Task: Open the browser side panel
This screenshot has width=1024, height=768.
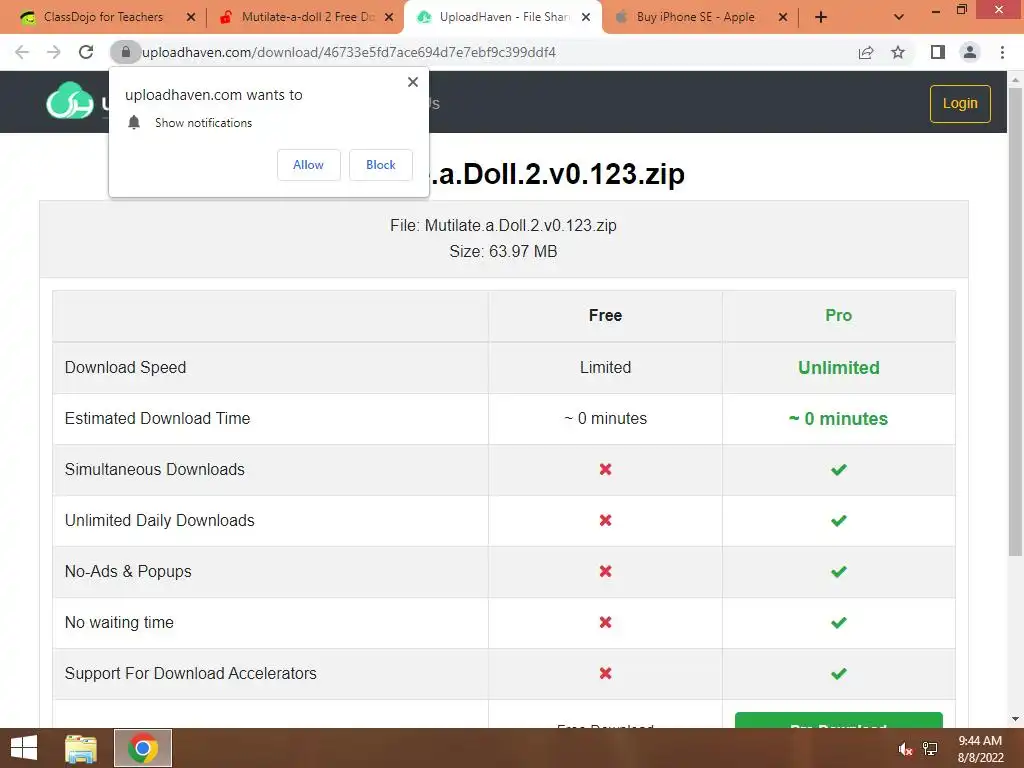Action: pyautogui.click(x=938, y=52)
